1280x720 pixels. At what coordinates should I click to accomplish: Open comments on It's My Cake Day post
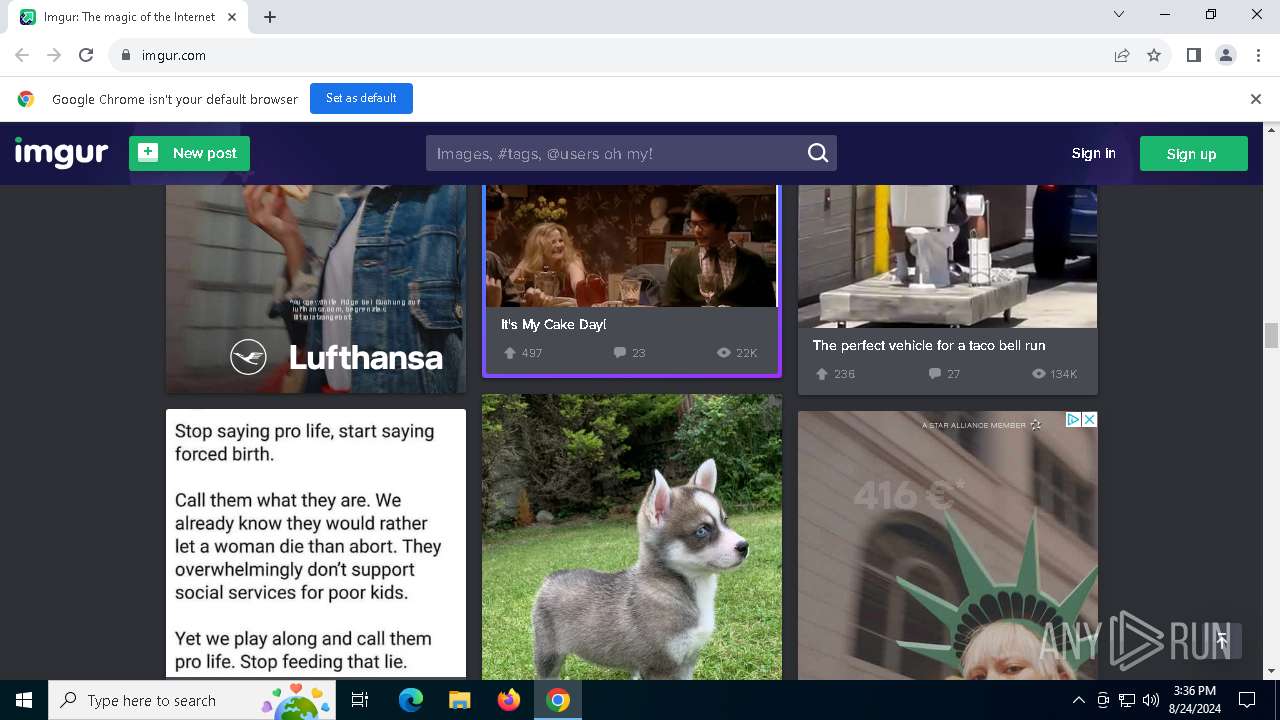coord(619,353)
